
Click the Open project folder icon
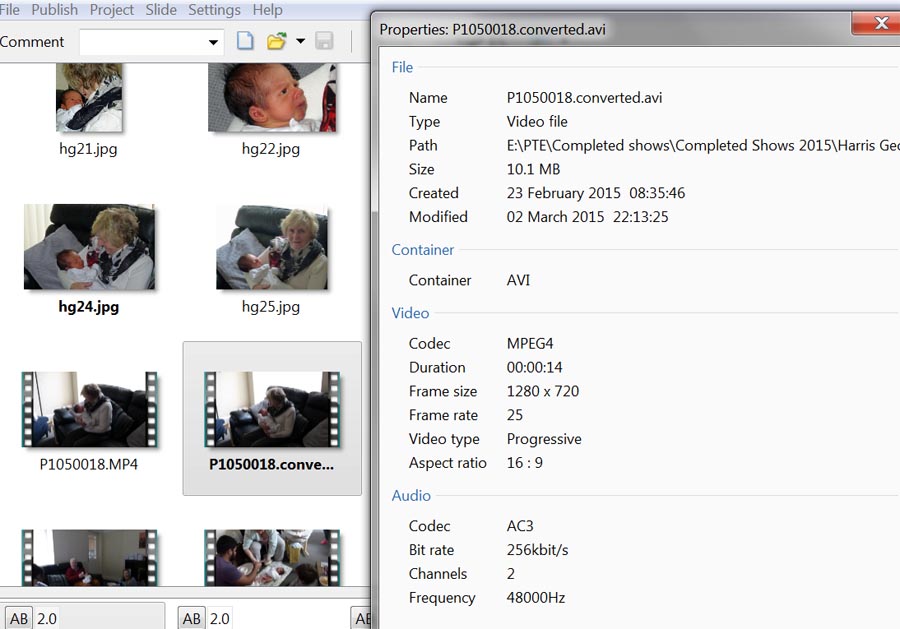[276, 41]
